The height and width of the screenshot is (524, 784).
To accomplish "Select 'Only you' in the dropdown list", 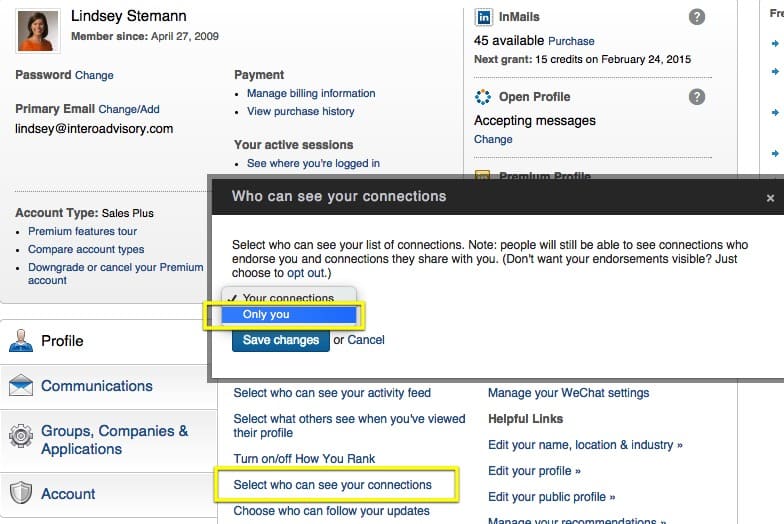I will (289, 314).
